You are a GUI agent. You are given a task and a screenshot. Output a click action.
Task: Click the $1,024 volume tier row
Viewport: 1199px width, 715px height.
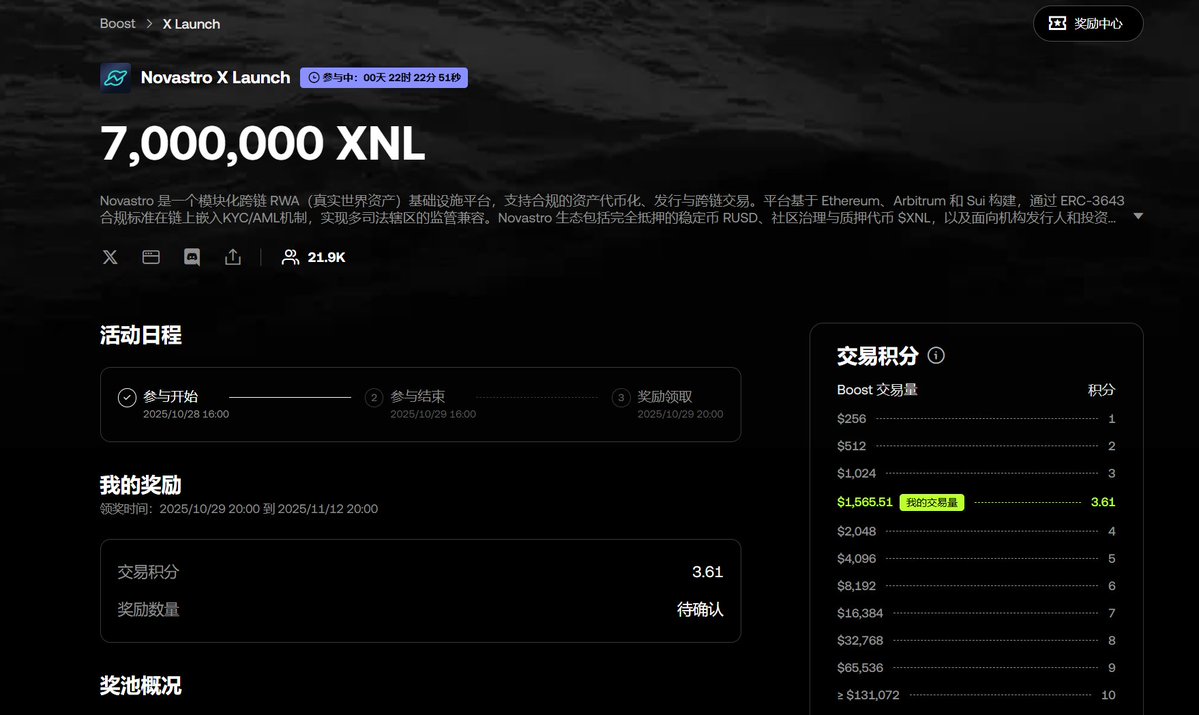pyautogui.click(x=976, y=473)
